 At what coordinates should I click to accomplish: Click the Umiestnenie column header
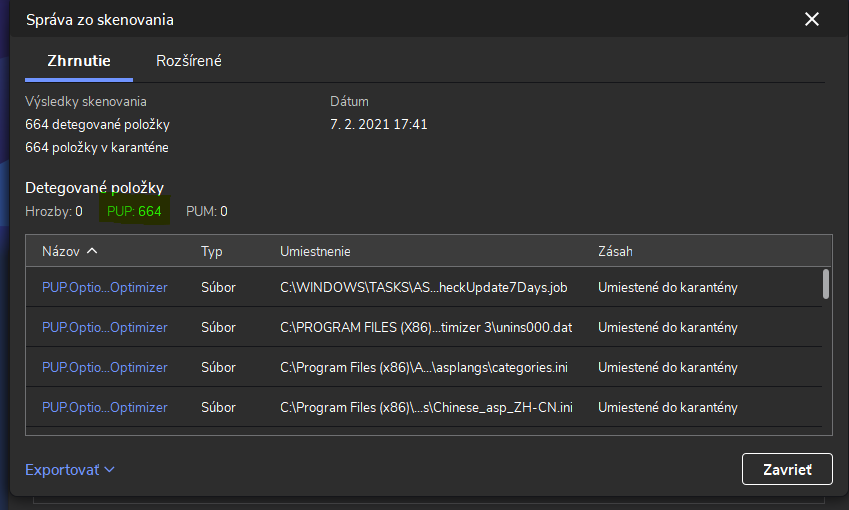click(315, 252)
